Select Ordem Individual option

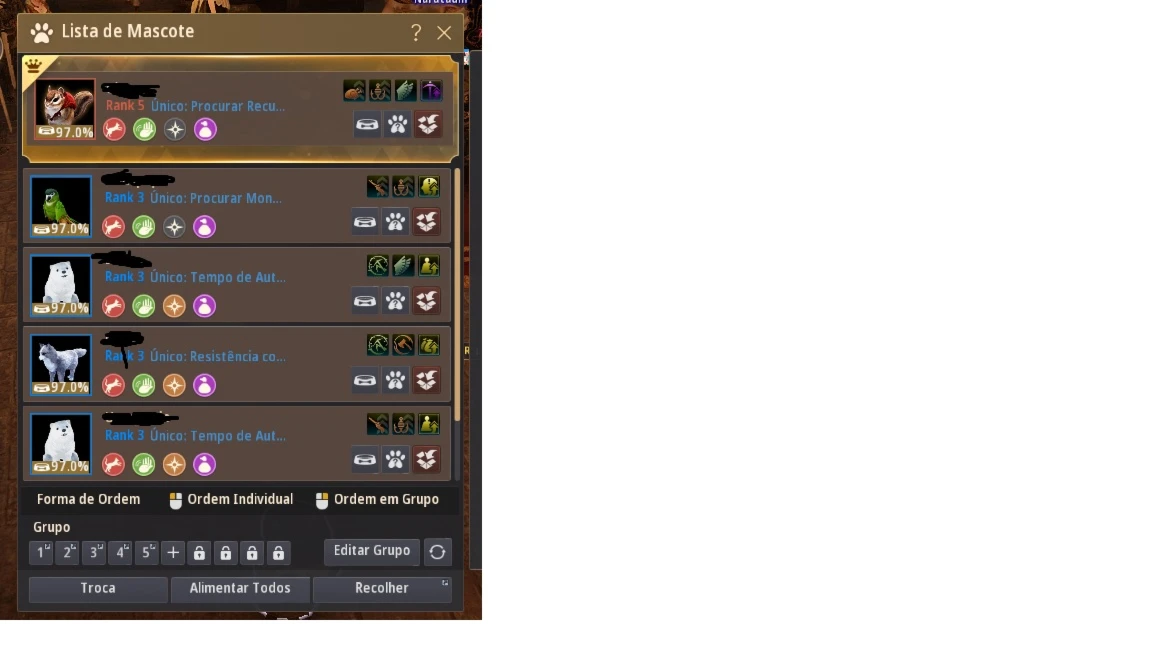(231, 500)
